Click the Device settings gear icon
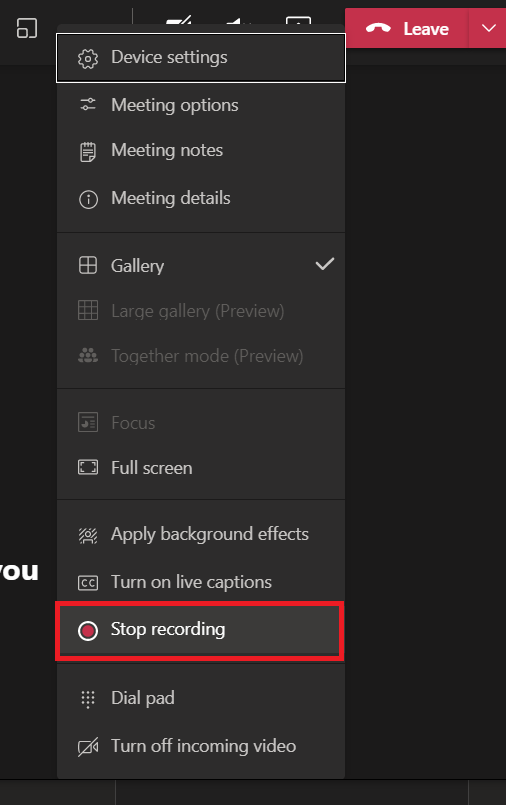 [88, 58]
